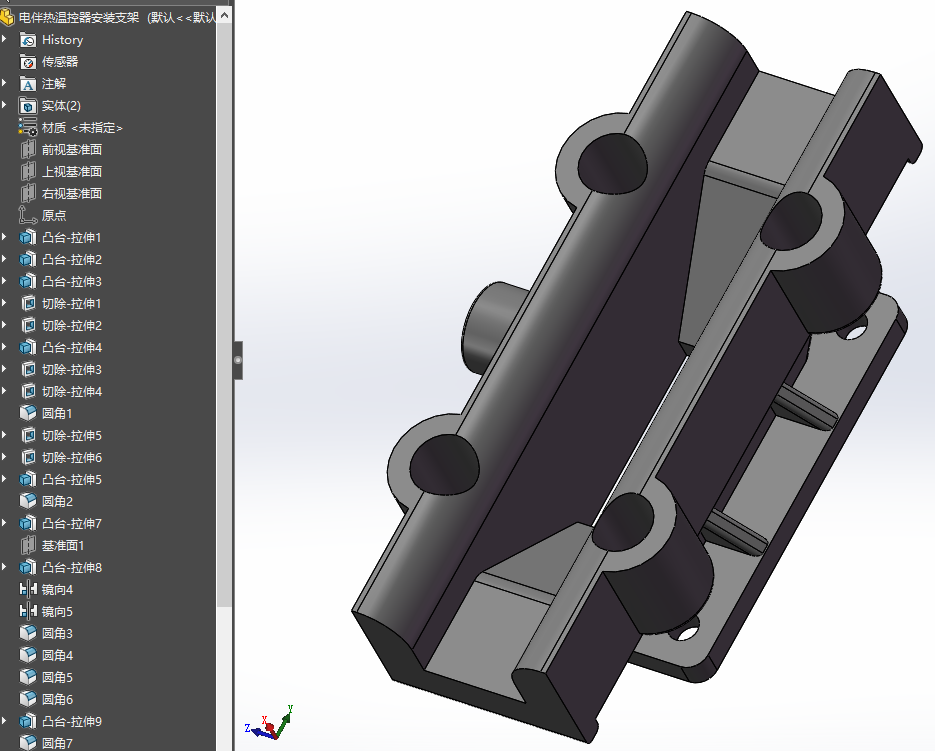Click the 基准面1 reference plane icon
The image size is (935, 751).
pyautogui.click(x=27, y=546)
